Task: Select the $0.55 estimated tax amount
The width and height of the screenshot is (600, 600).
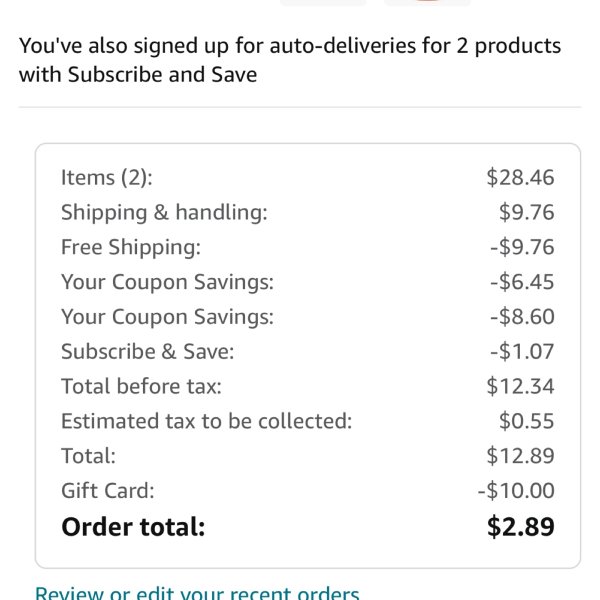Action: (x=527, y=421)
